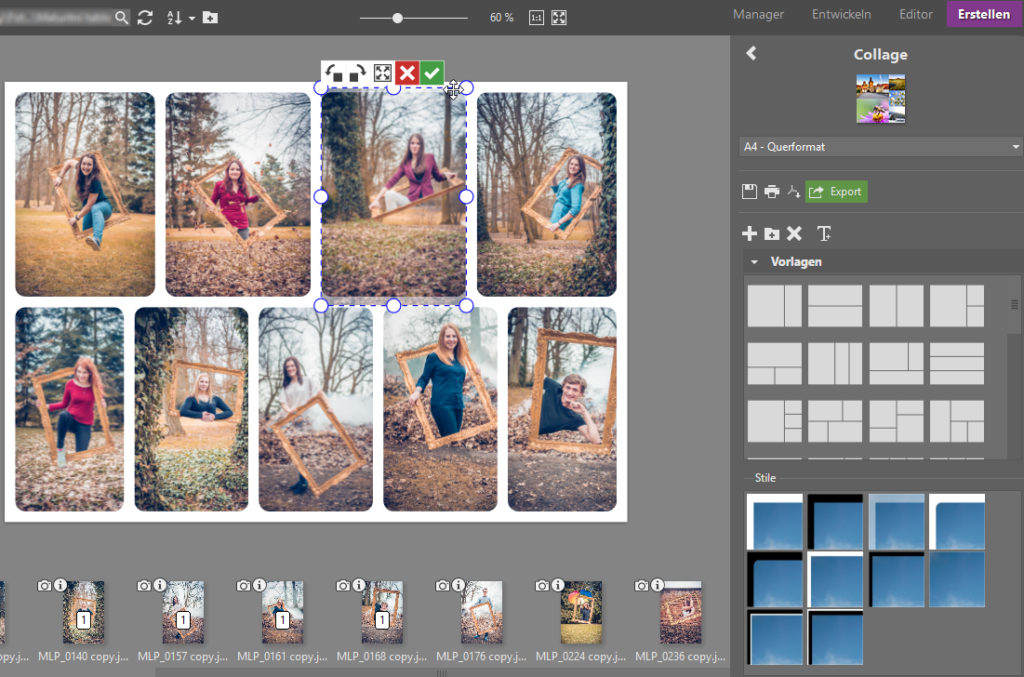Click collage photo of jumping girl in top-left cell
The height and width of the screenshot is (677, 1024).
click(85, 194)
